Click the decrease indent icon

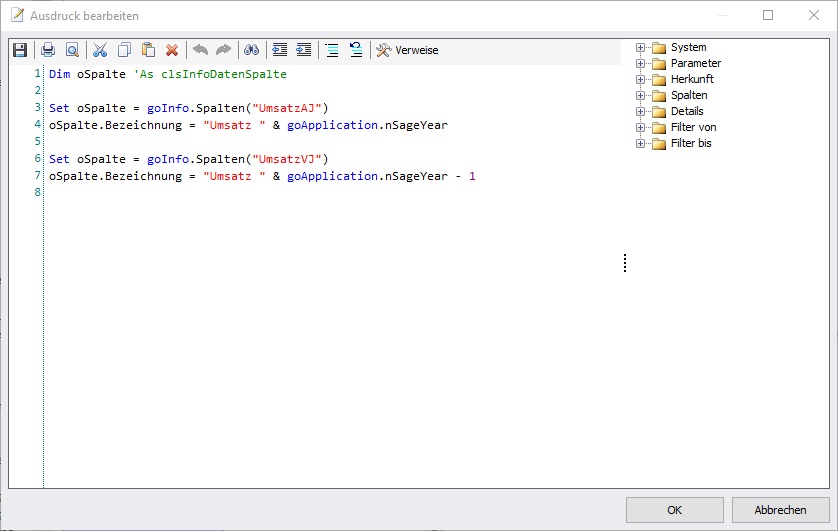click(280, 50)
